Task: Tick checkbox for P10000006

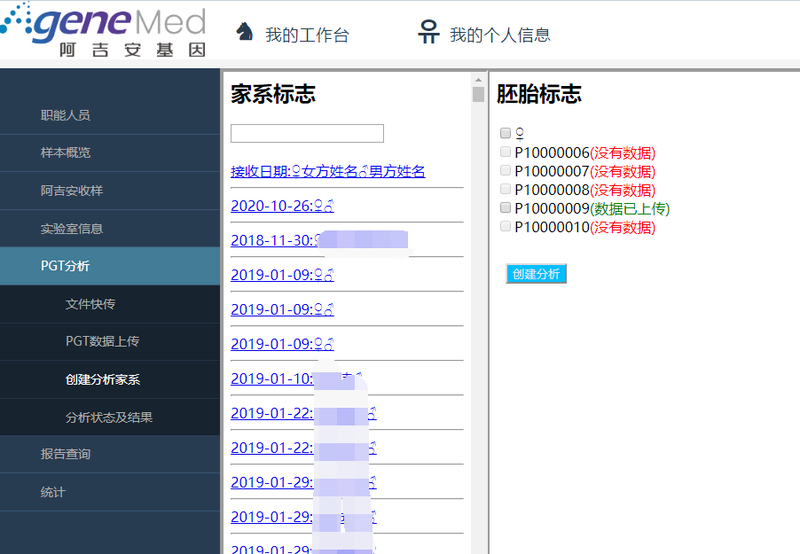Action: [x=505, y=152]
